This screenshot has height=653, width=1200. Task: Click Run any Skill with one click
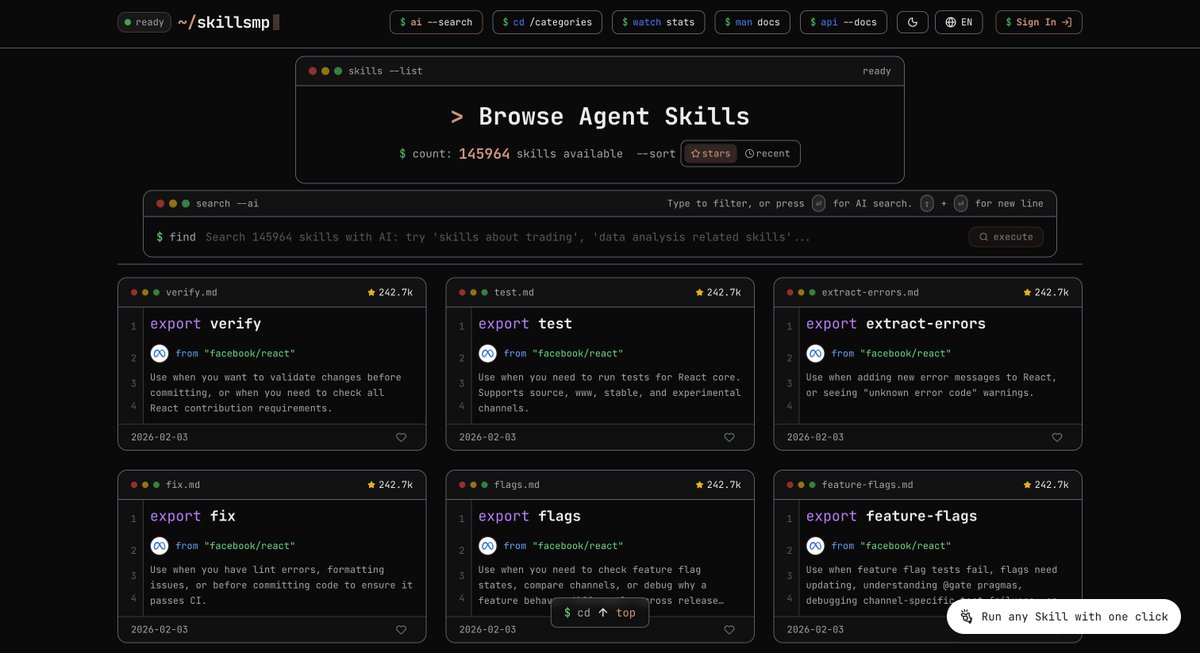pyautogui.click(x=1064, y=617)
